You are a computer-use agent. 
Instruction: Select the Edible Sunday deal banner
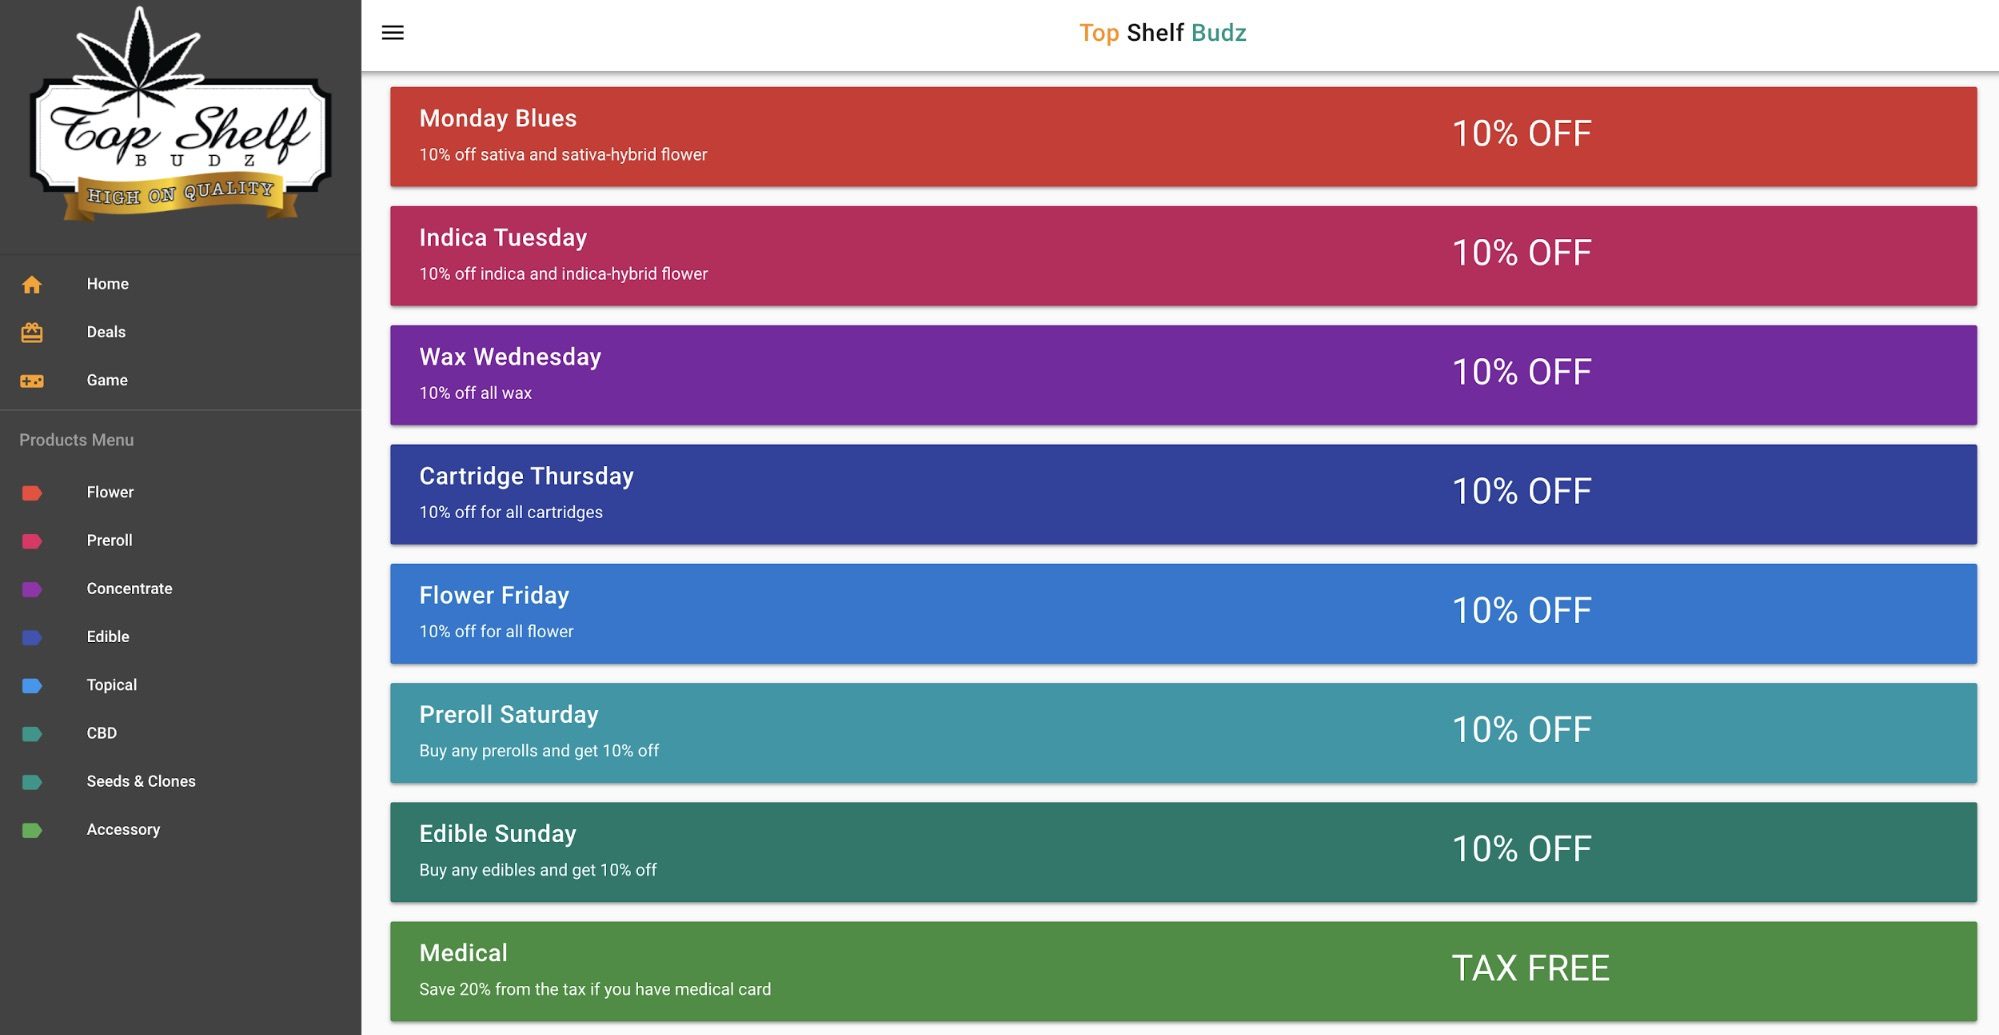click(x=1182, y=852)
